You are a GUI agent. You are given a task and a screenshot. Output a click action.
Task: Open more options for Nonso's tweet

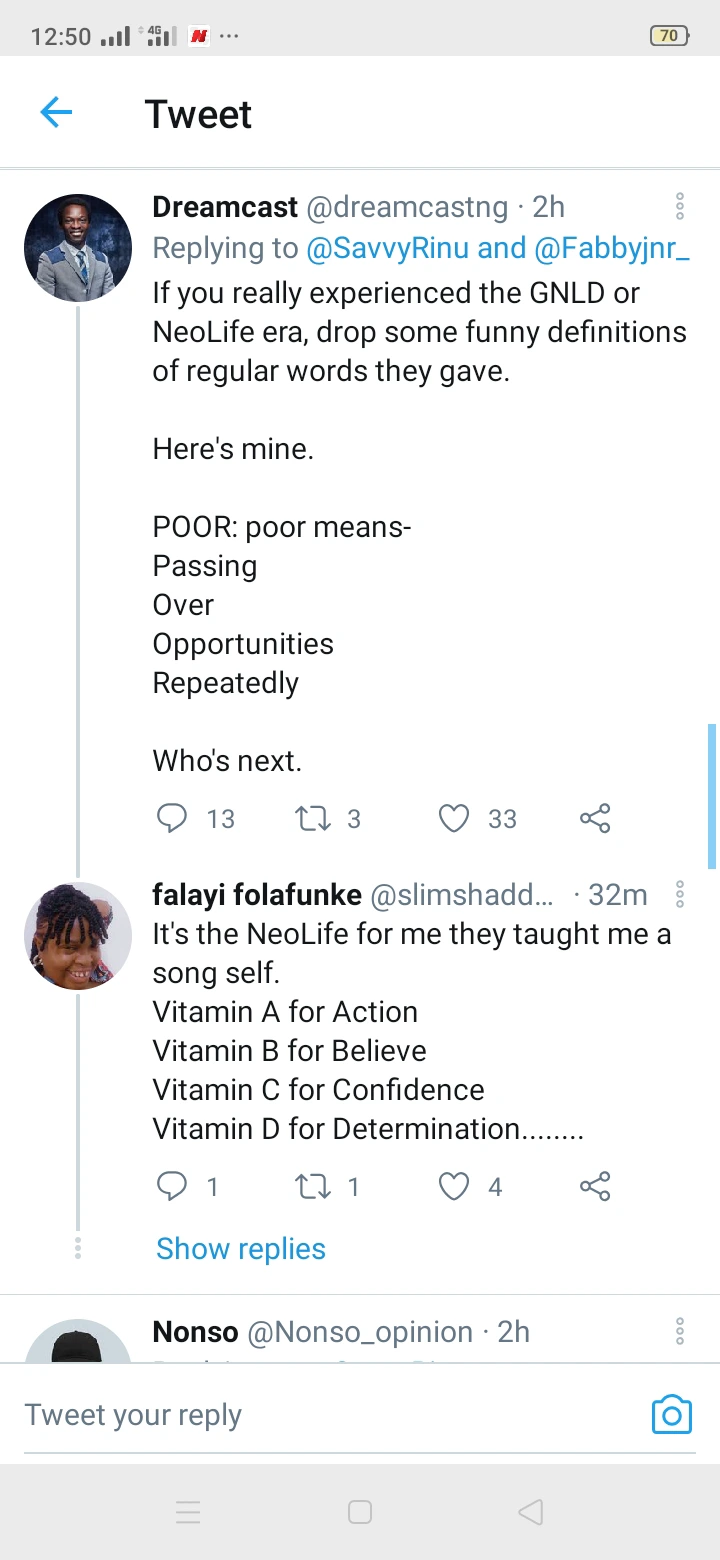pos(680,1332)
